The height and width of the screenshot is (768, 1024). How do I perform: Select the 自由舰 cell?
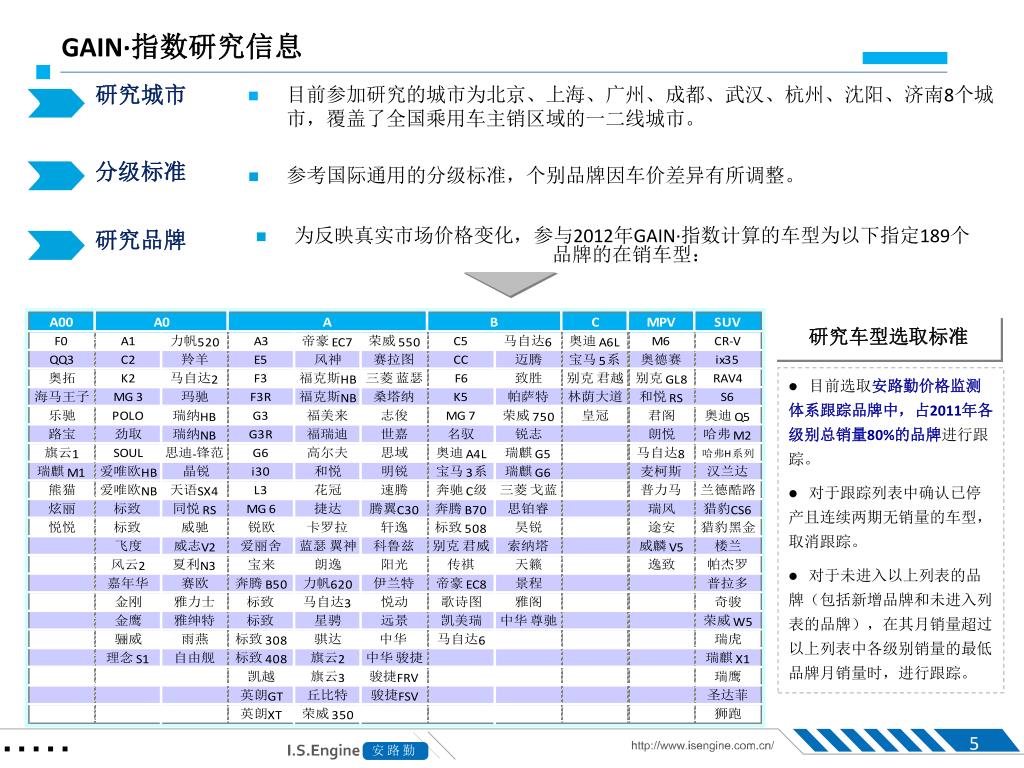[195, 658]
